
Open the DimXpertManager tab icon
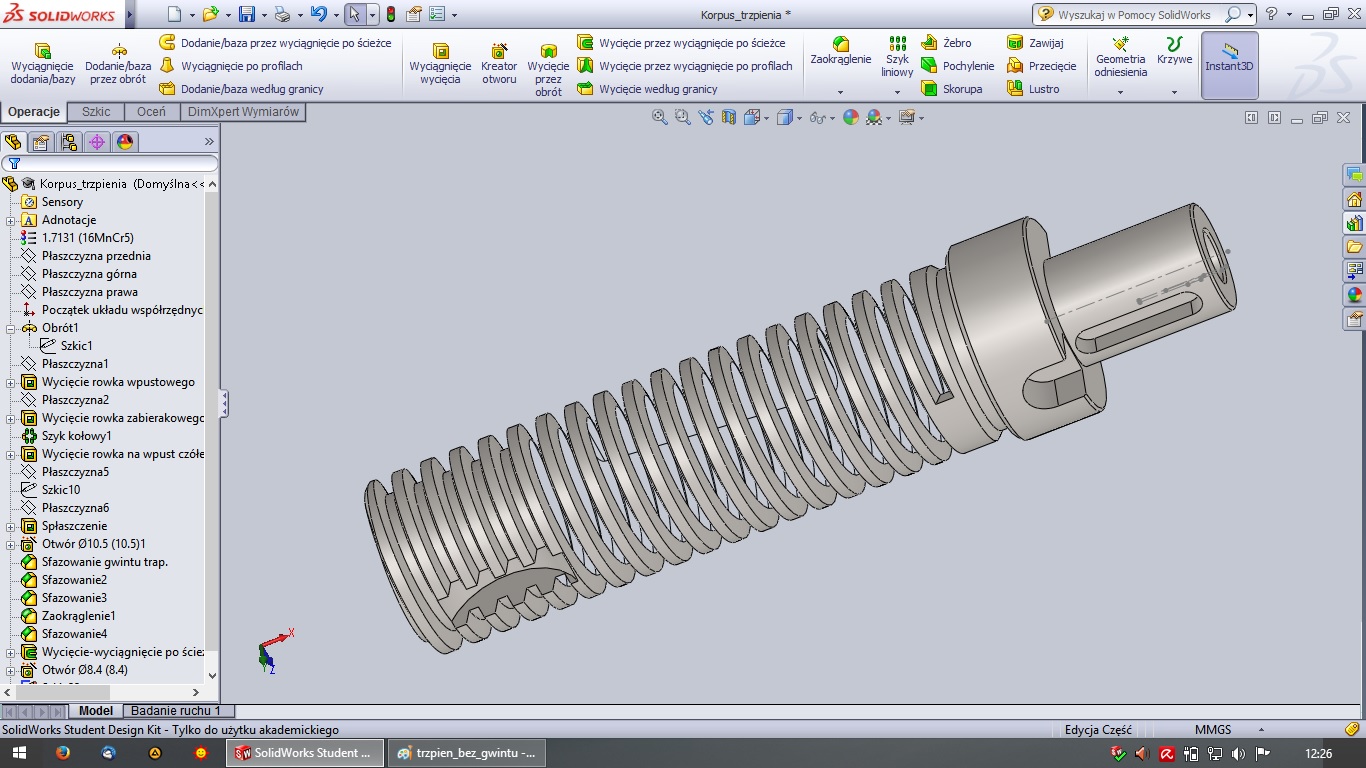click(97, 142)
